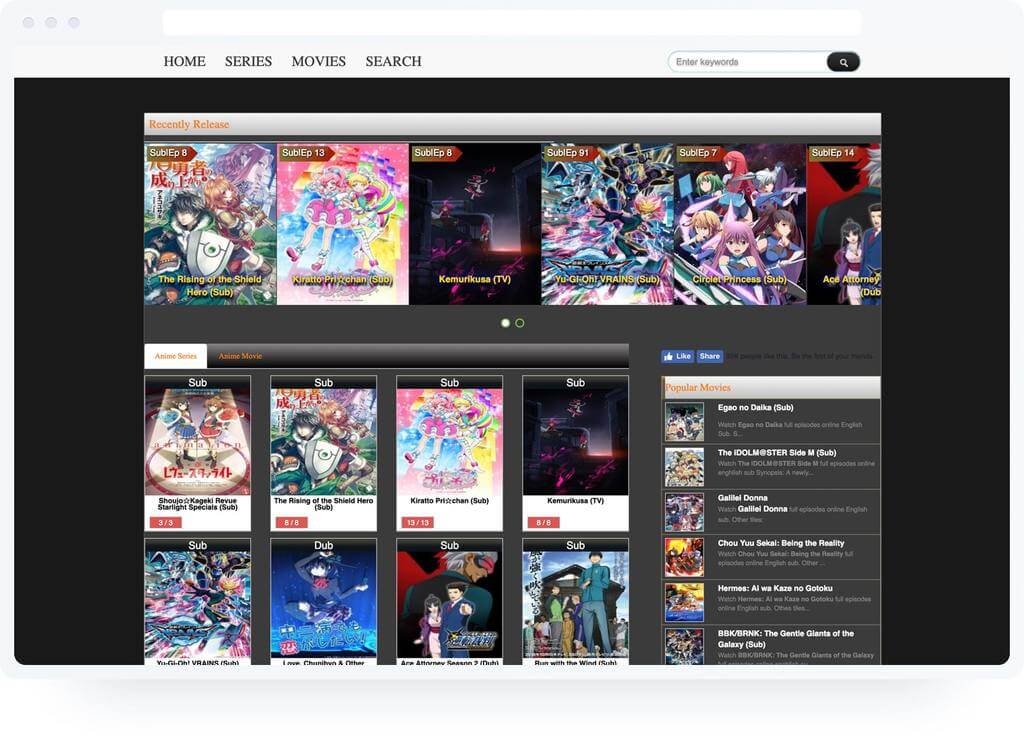Open the Egao no Daika (Sub) title link
Viewport: 1024px width, 738px height.
756,408
